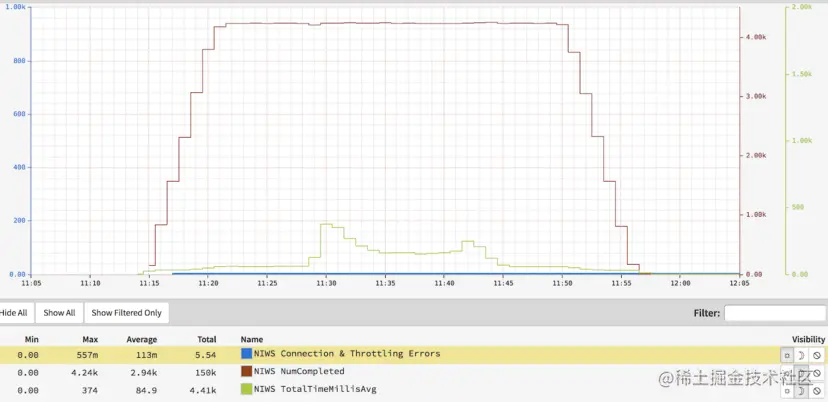
Task: Click the blue Connection & Throttling Errors swatch
Action: 246,354
